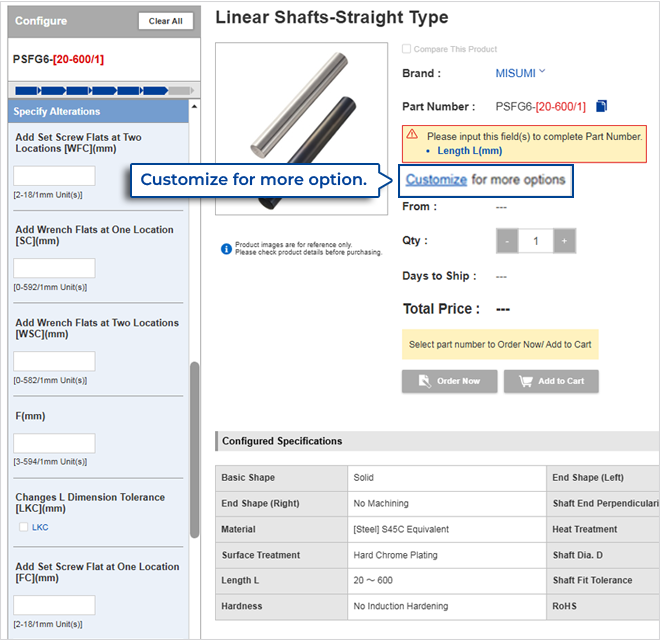The height and width of the screenshot is (640, 660).
Task: Copy part number using the clipboard icon
Action: point(601,107)
